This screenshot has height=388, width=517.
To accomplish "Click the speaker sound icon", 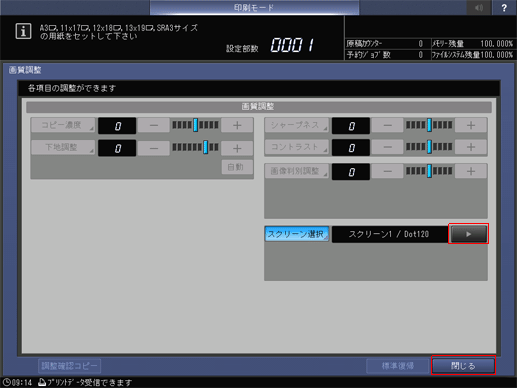I will [x=479, y=7].
